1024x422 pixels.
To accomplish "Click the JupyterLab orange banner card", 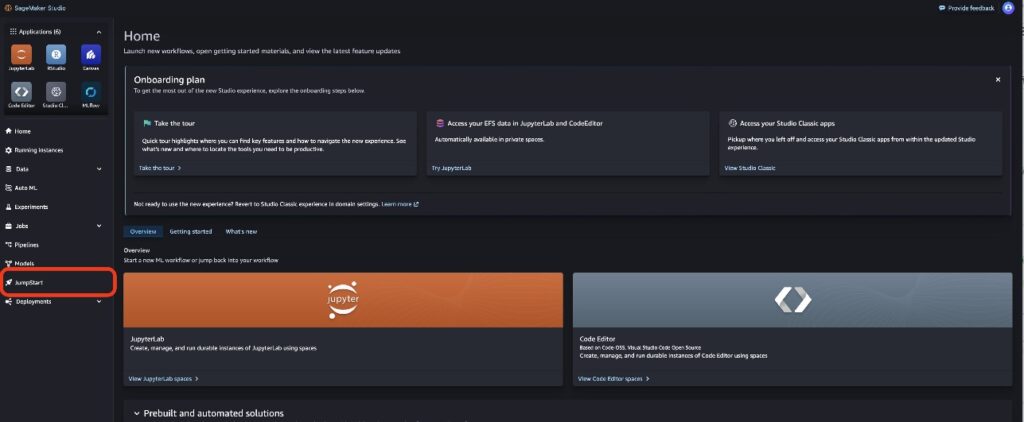I will [343, 299].
